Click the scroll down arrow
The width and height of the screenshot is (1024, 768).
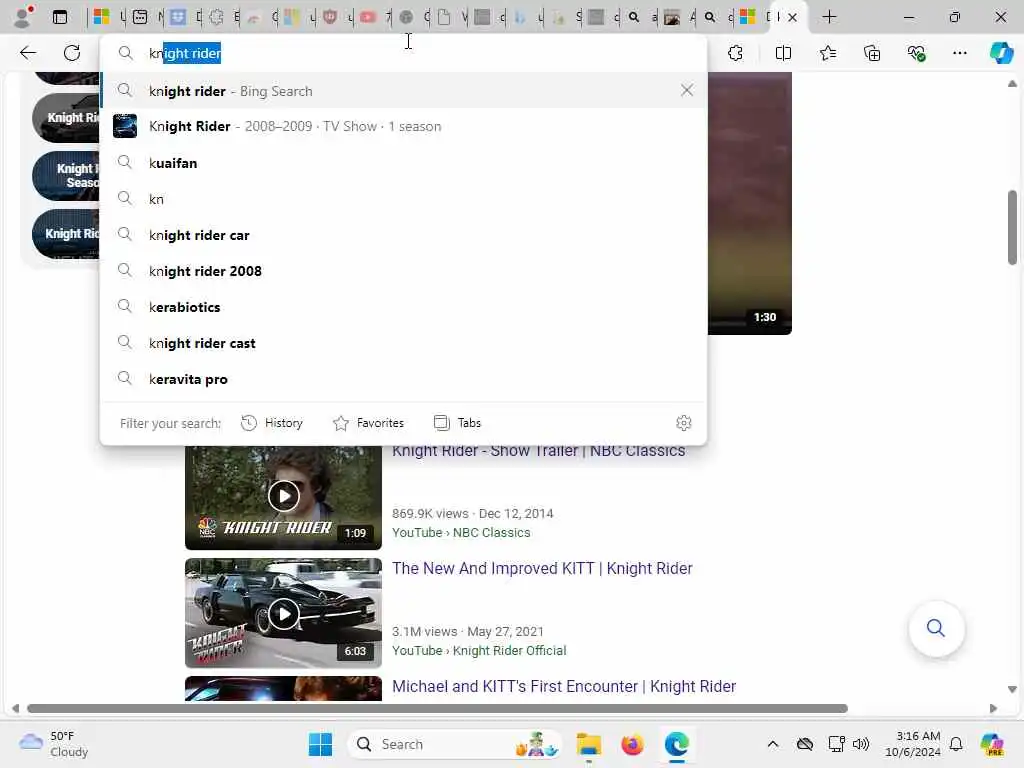point(1012,690)
